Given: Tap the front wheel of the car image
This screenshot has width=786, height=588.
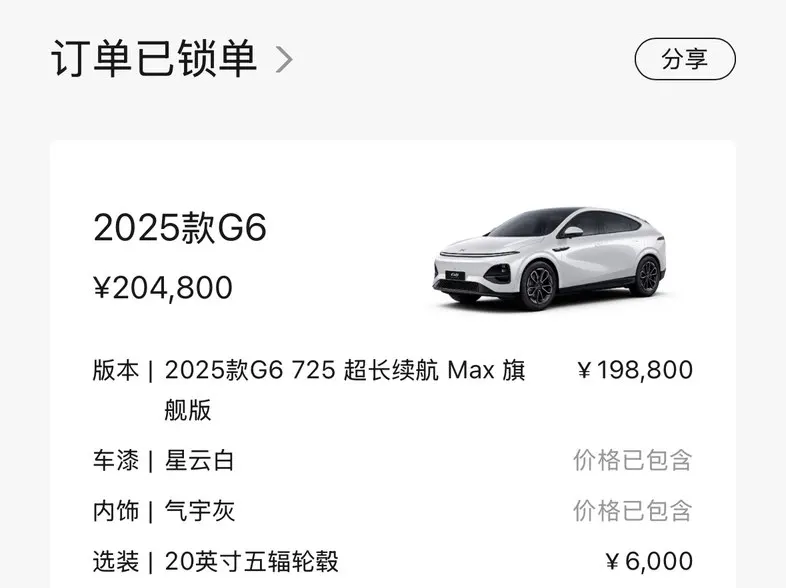Looking at the screenshot, I should [x=539, y=286].
